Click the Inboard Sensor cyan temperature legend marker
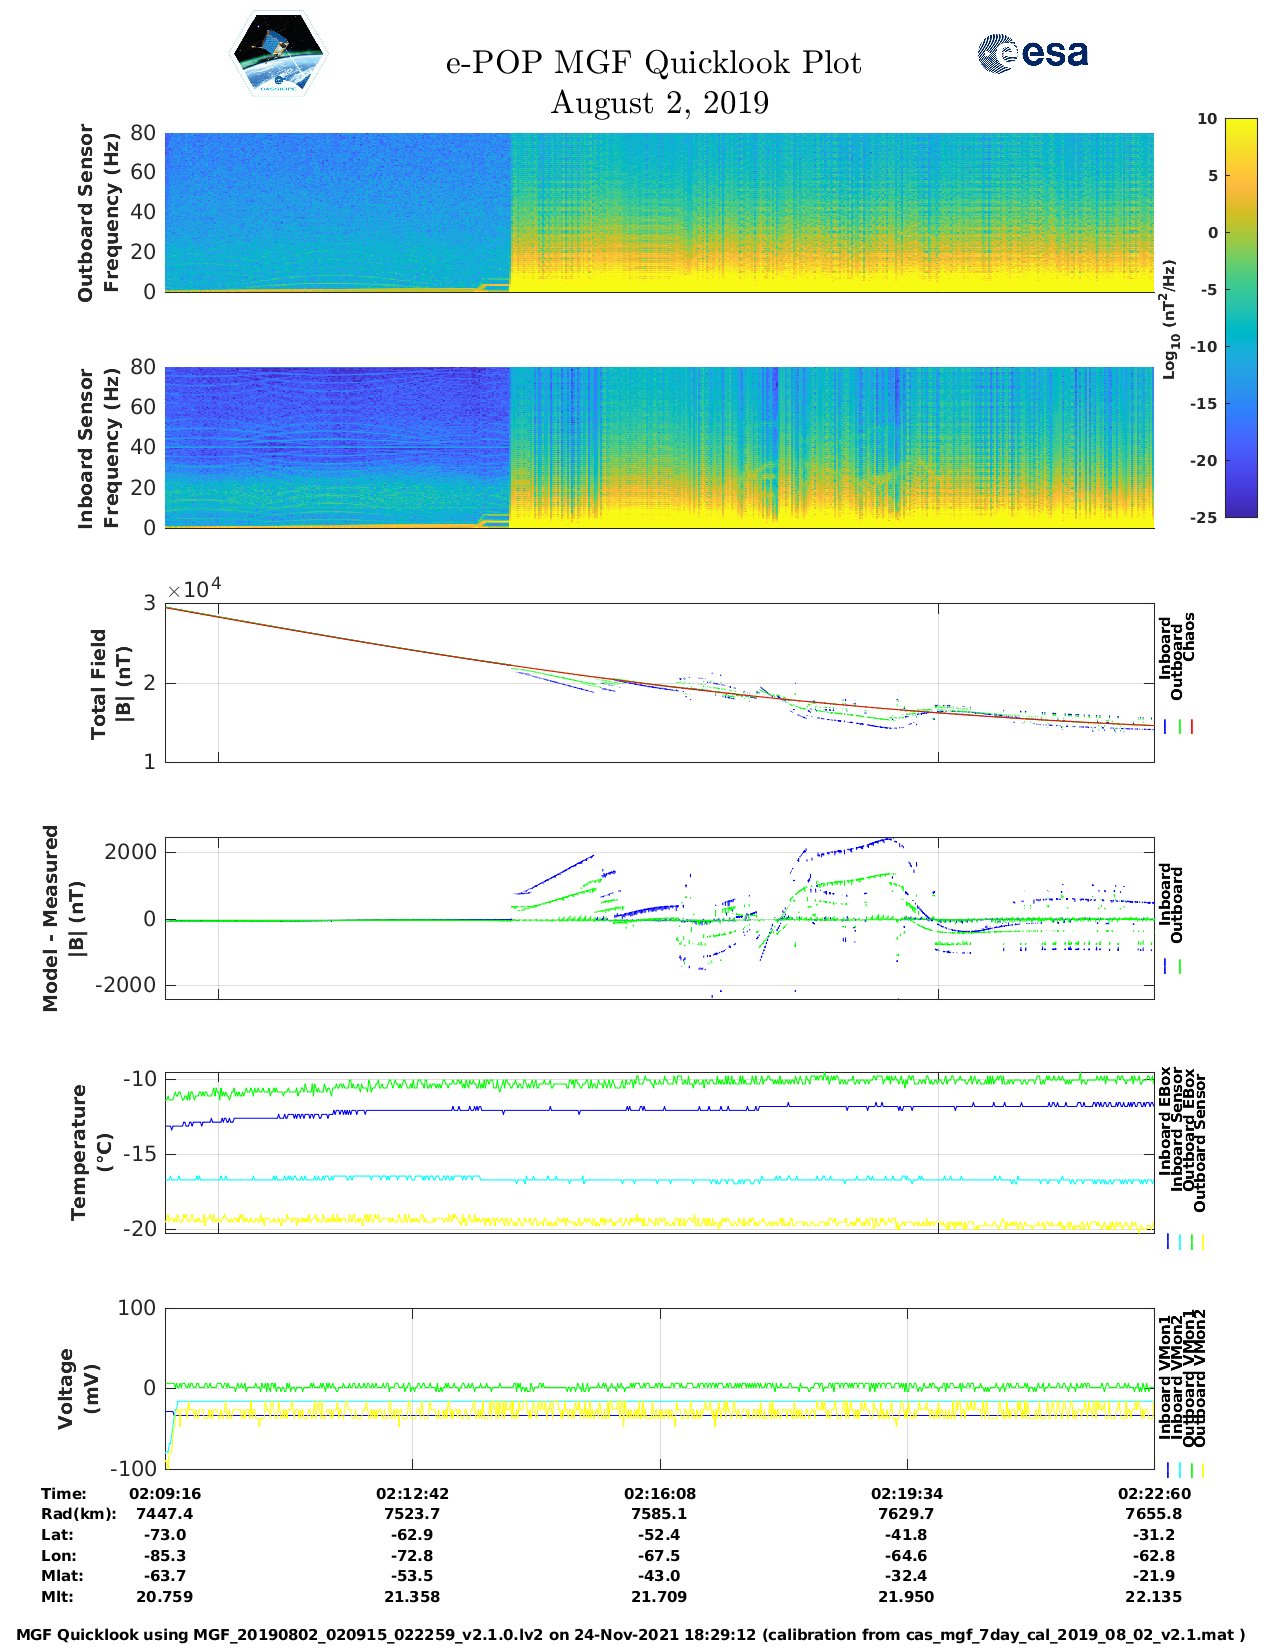The height and width of the screenshot is (1650, 1275). point(1179,1241)
